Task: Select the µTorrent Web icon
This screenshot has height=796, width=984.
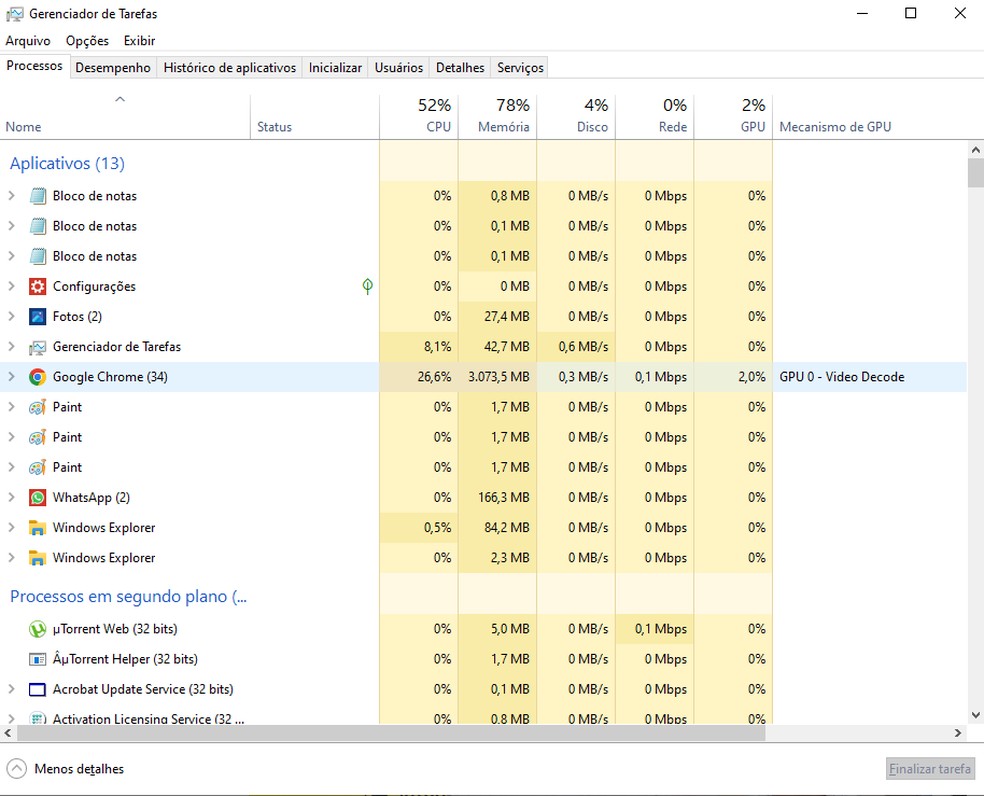Action: [x=38, y=629]
